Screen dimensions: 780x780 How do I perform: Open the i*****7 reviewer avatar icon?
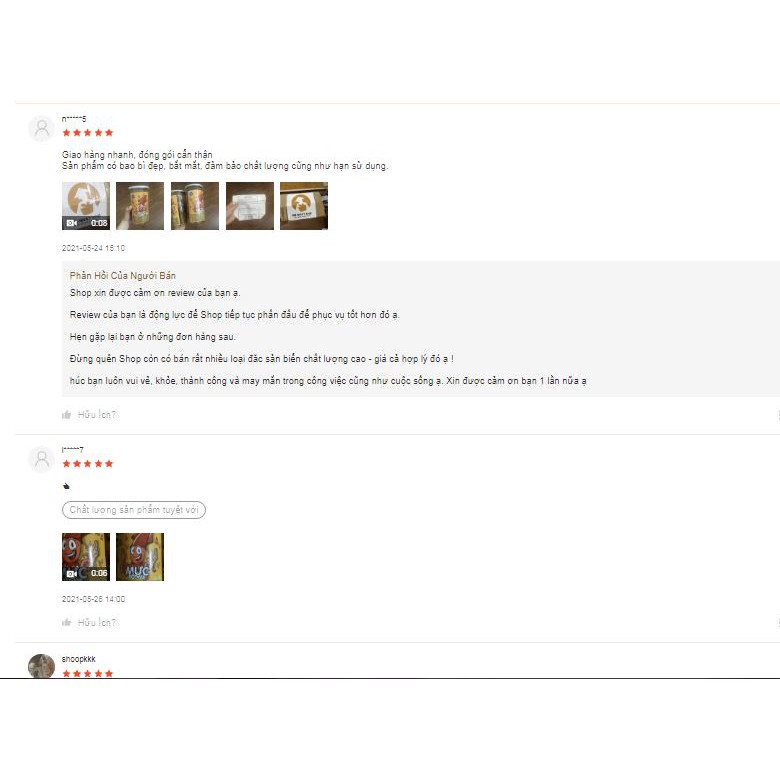tap(42, 459)
